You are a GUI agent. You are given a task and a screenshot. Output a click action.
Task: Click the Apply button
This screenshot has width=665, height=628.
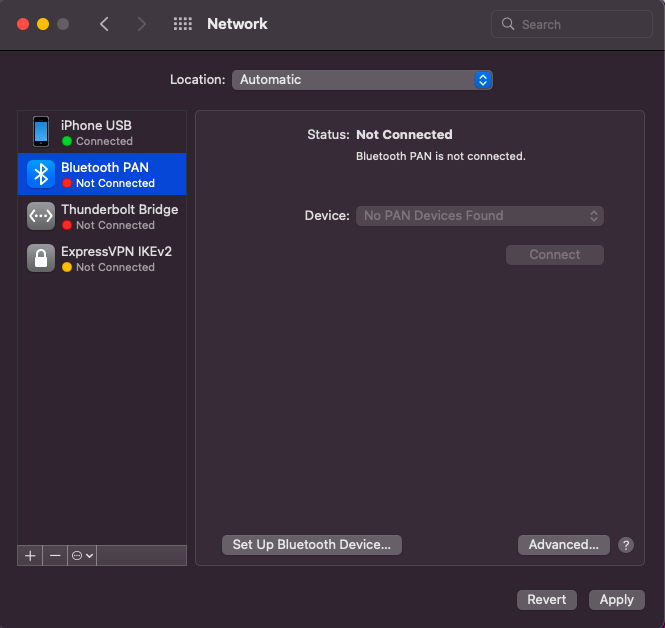(x=617, y=600)
